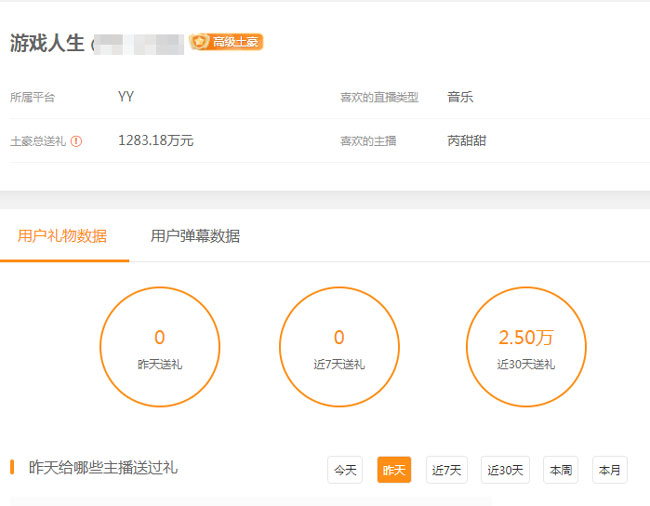Click the 近7天送礼 circle statistic
This screenshot has height=506, width=650.
point(339,347)
